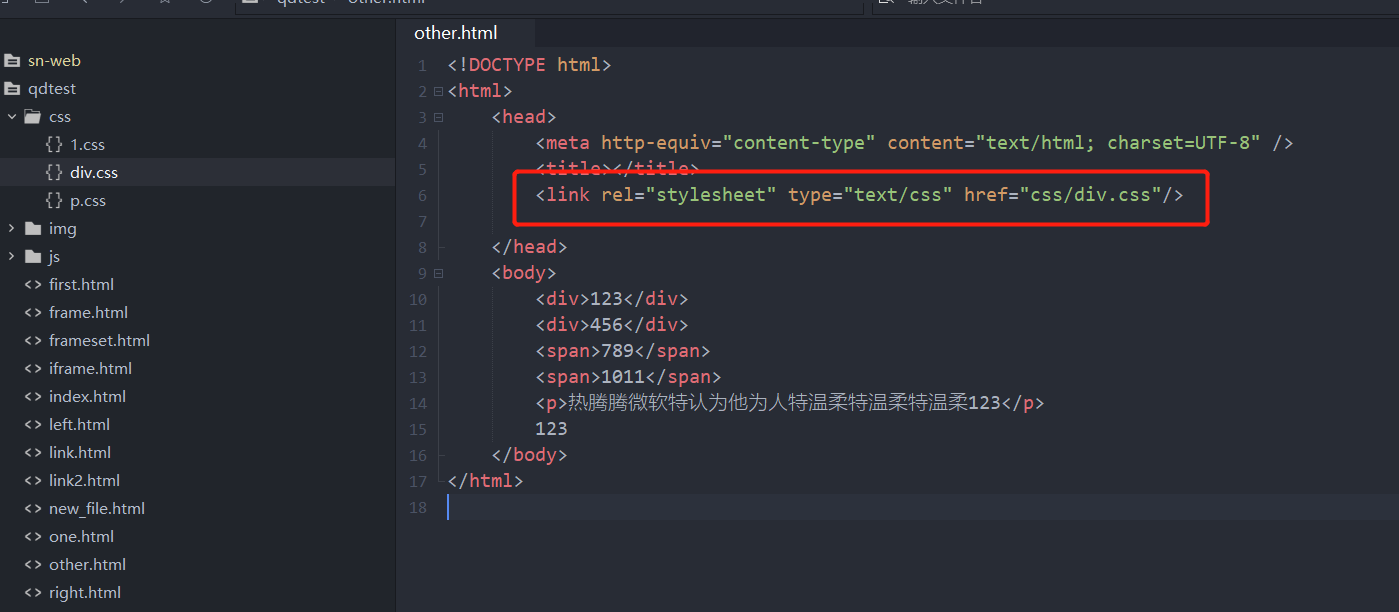The width and height of the screenshot is (1399, 612).
Task: Click the qdtest project icon
Action: point(12,88)
